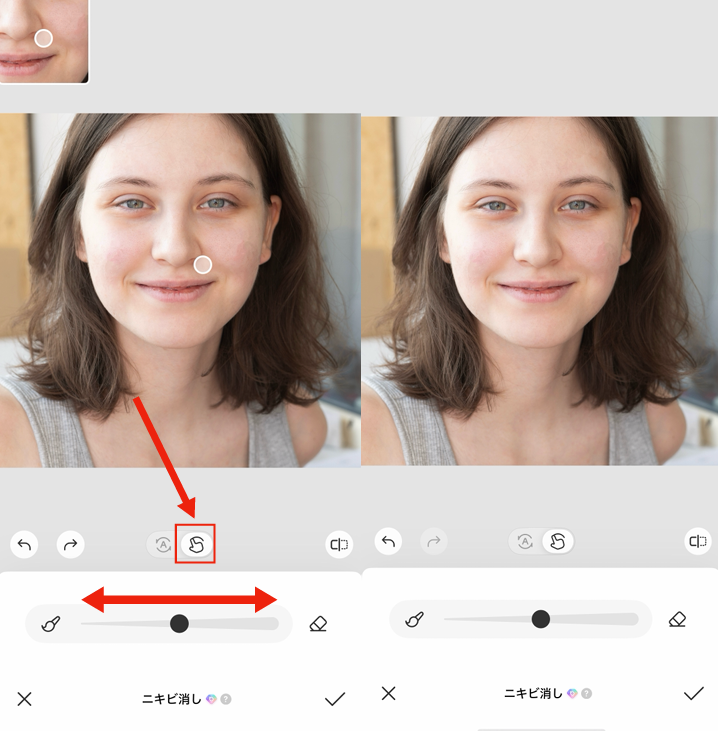Open the help icon beside ニキビ消し on the left screen

[x=226, y=699]
